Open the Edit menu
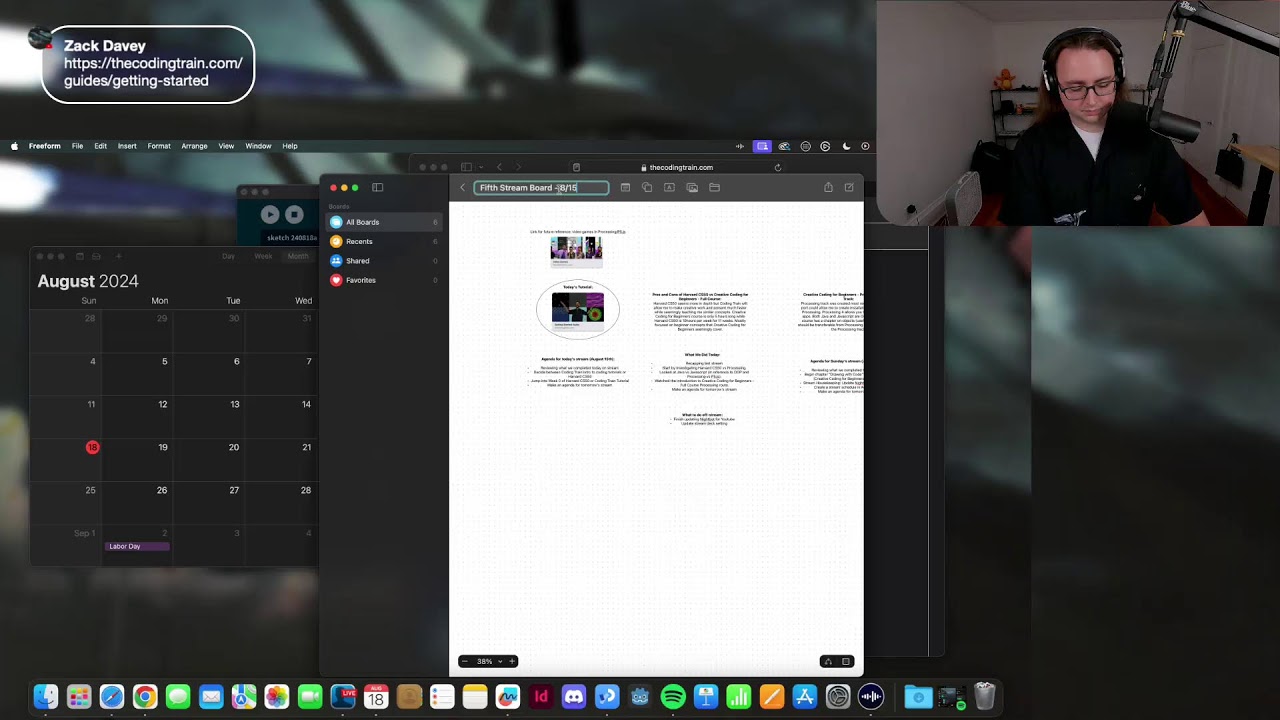The height and width of the screenshot is (720, 1280). pyautogui.click(x=100, y=146)
